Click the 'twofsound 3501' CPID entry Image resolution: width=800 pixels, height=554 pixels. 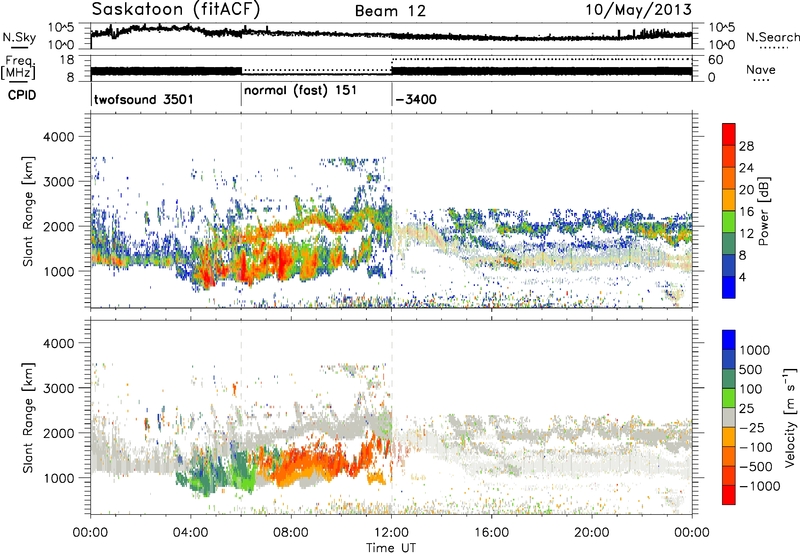click(x=144, y=99)
